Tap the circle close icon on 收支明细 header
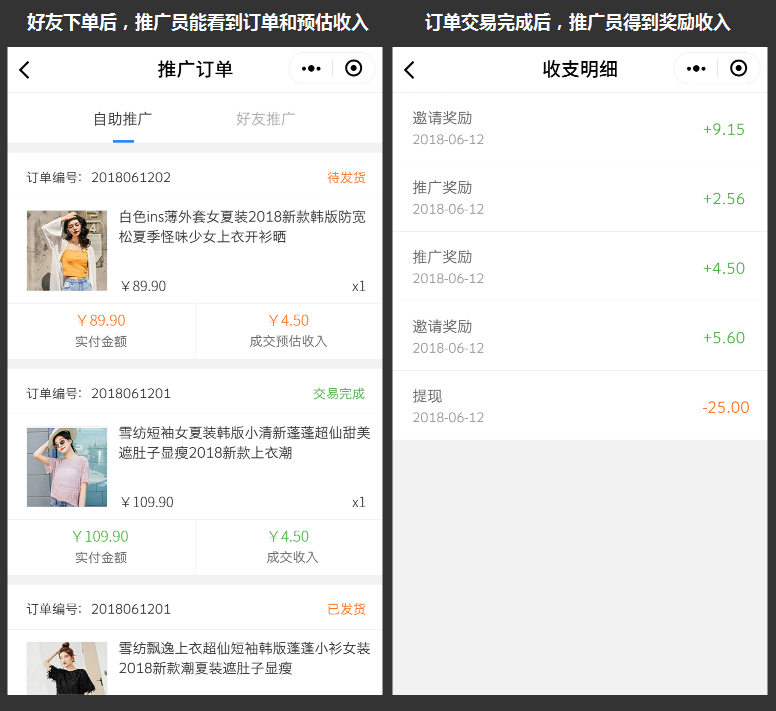This screenshot has width=776, height=711. tap(738, 69)
